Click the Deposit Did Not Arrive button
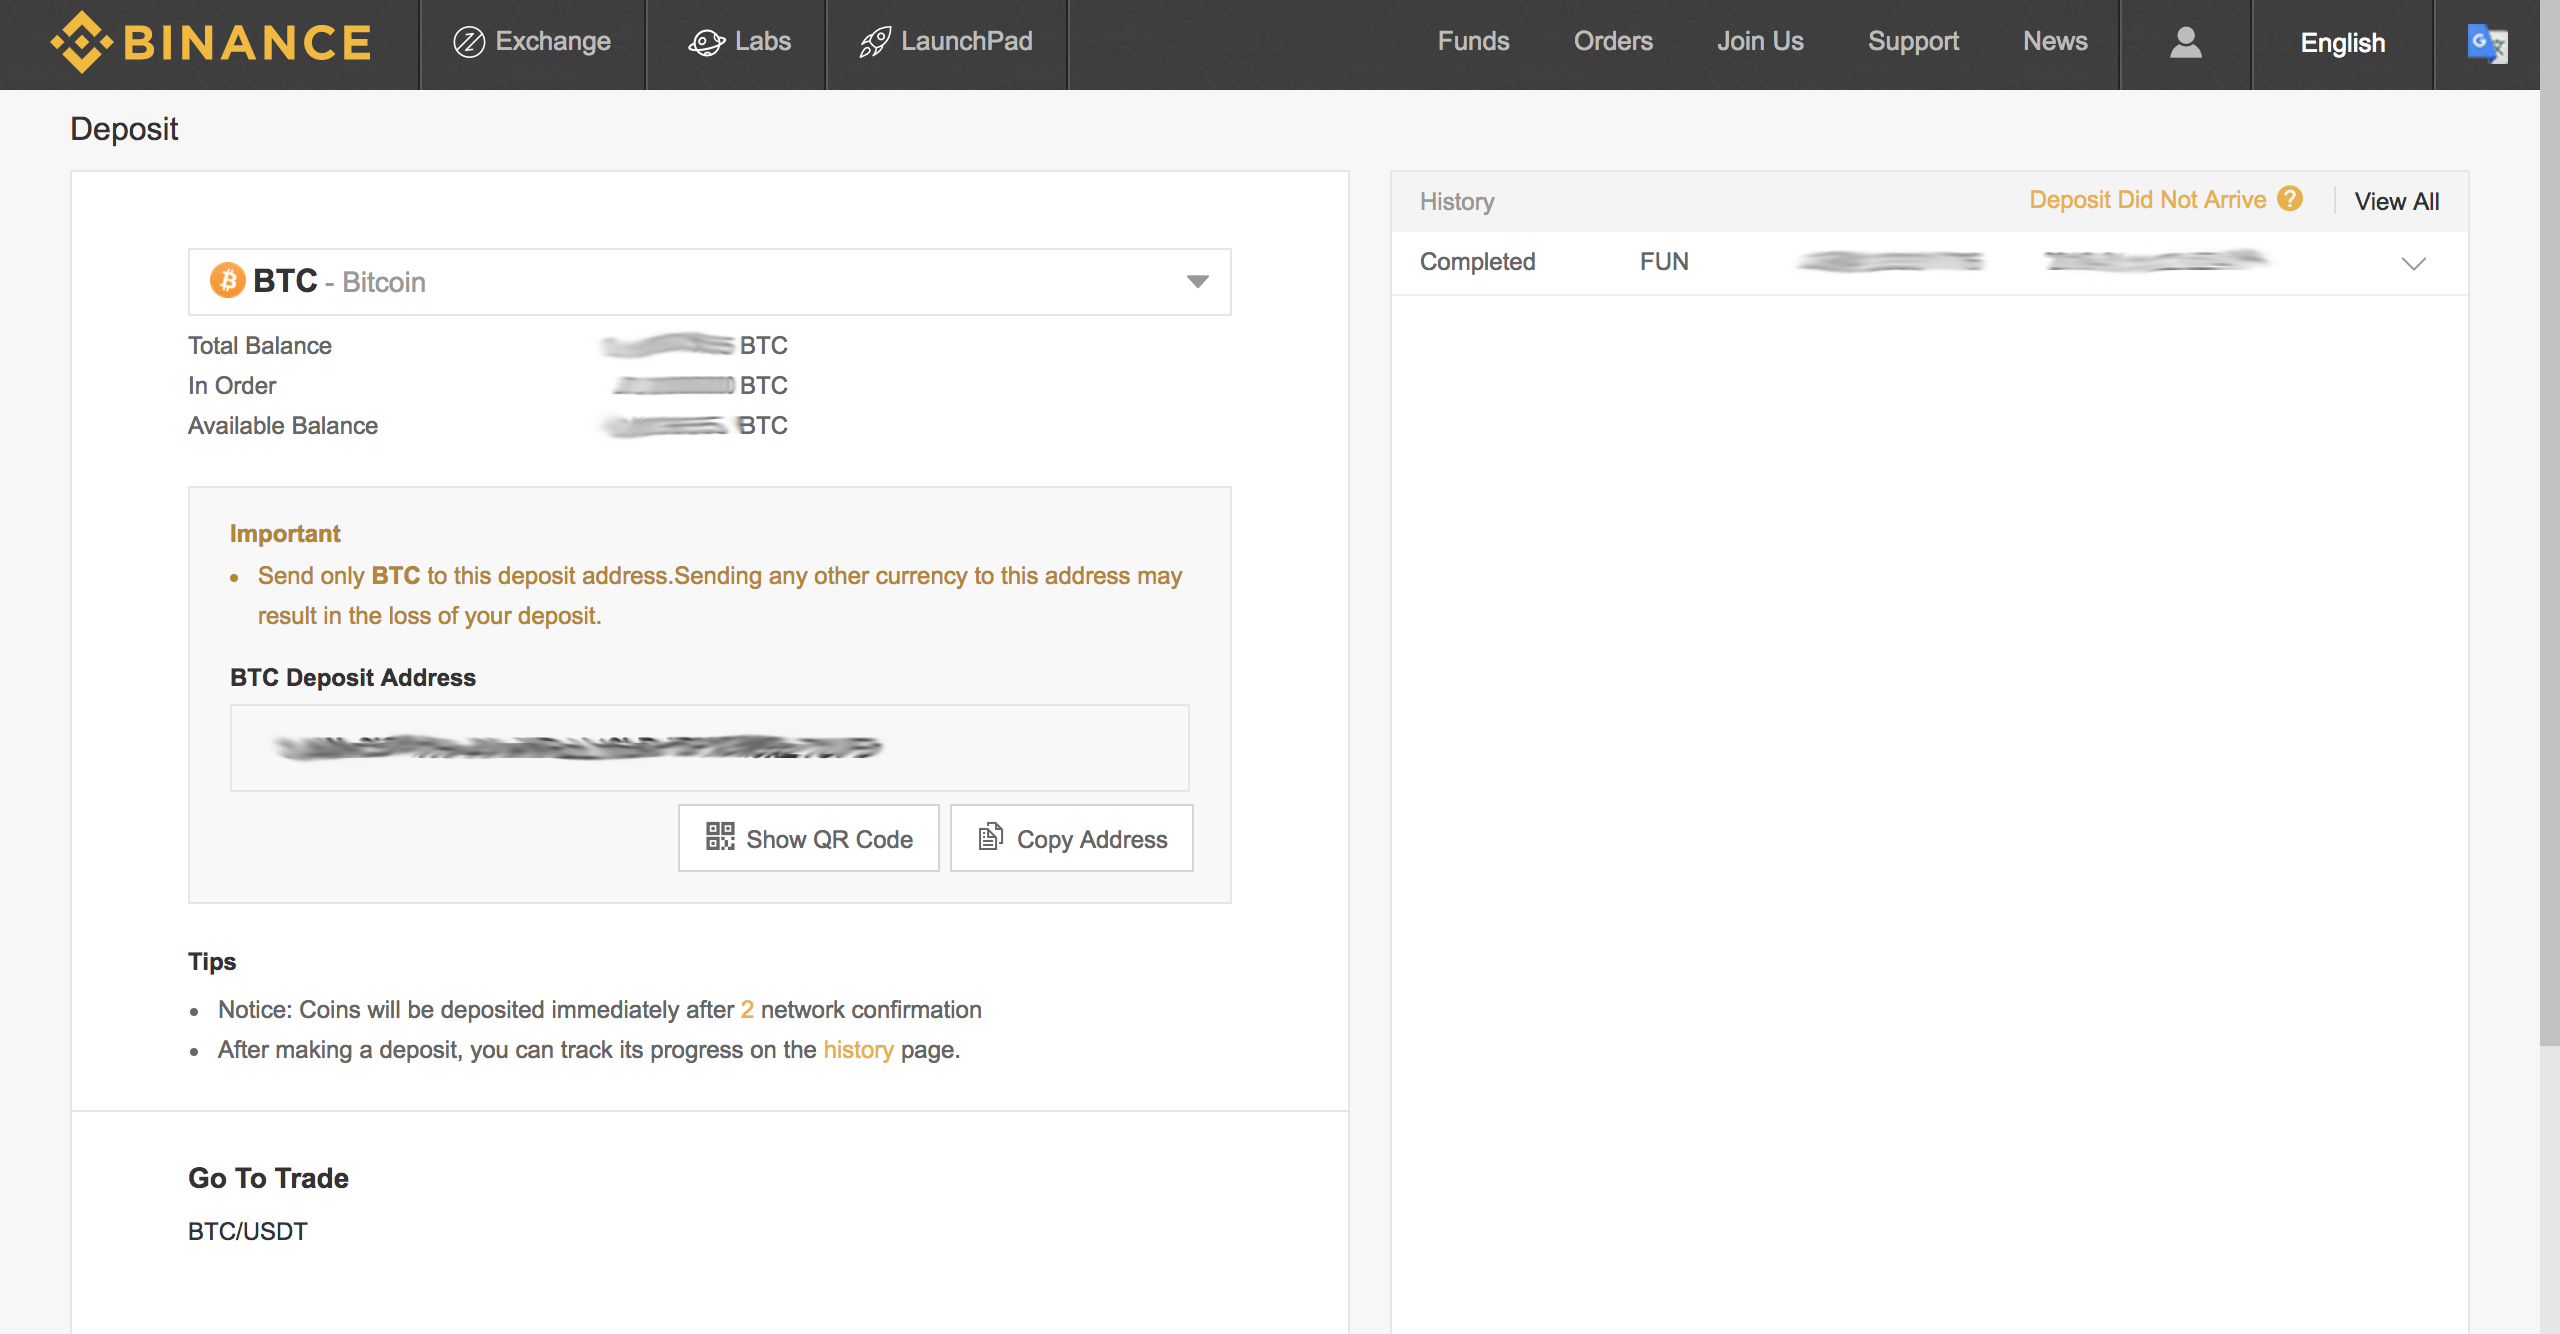The height and width of the screenshot is (1334, 2560). point(2149,200)
